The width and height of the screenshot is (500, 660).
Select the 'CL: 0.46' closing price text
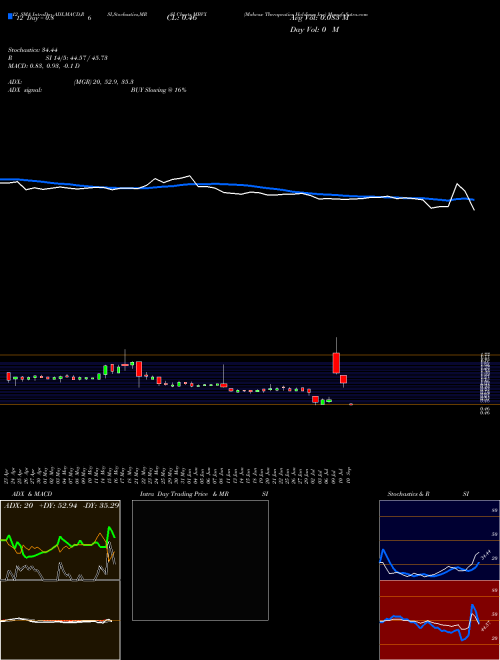click(182, 18)
